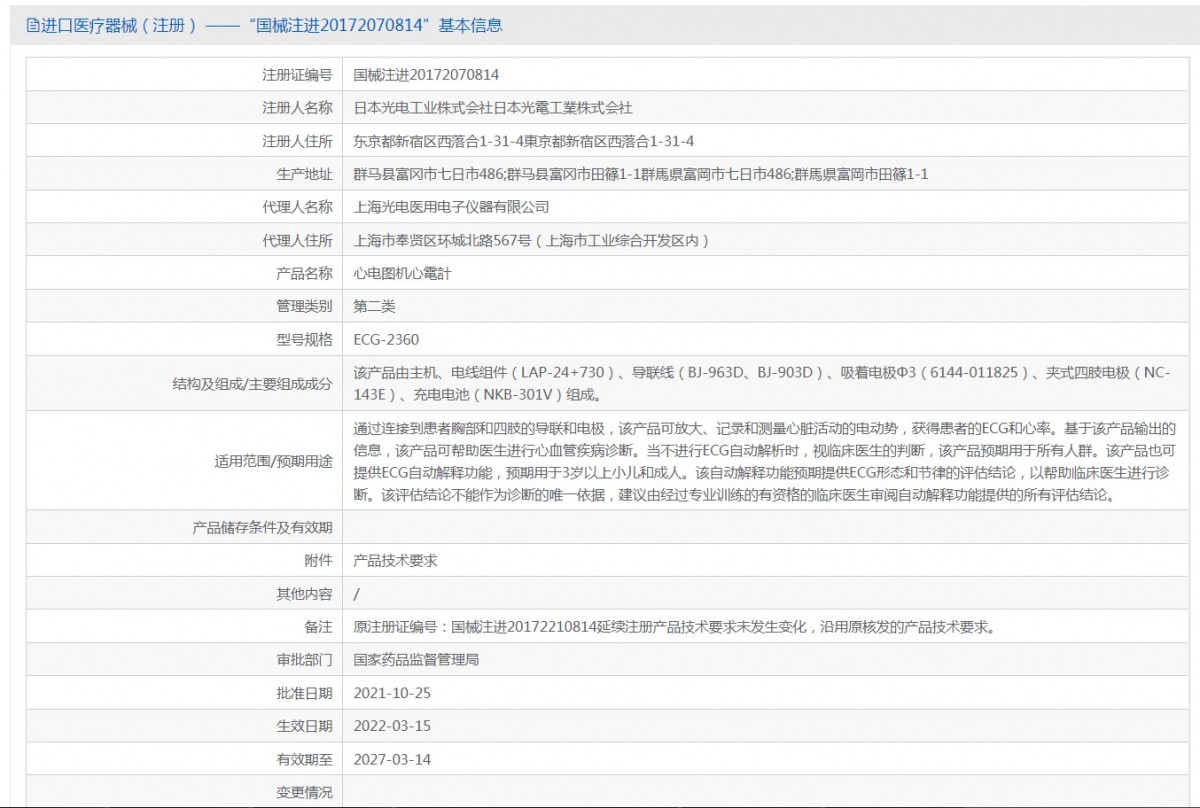Select registrant address 东京都新宿区西落合1-31-4
Screen dimensions: 1200x808
pyautogui.click(x=439, y=141)
